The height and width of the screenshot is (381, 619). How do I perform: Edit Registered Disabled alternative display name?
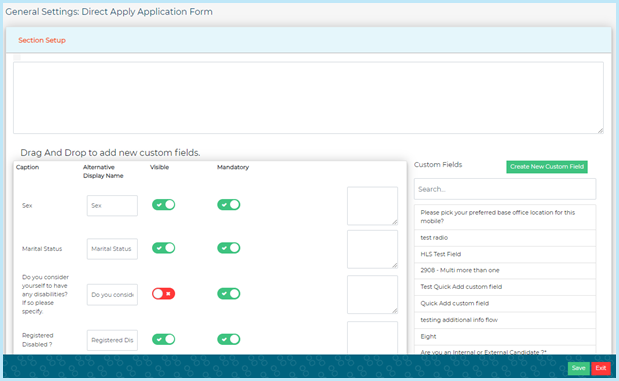pos(112,340)
